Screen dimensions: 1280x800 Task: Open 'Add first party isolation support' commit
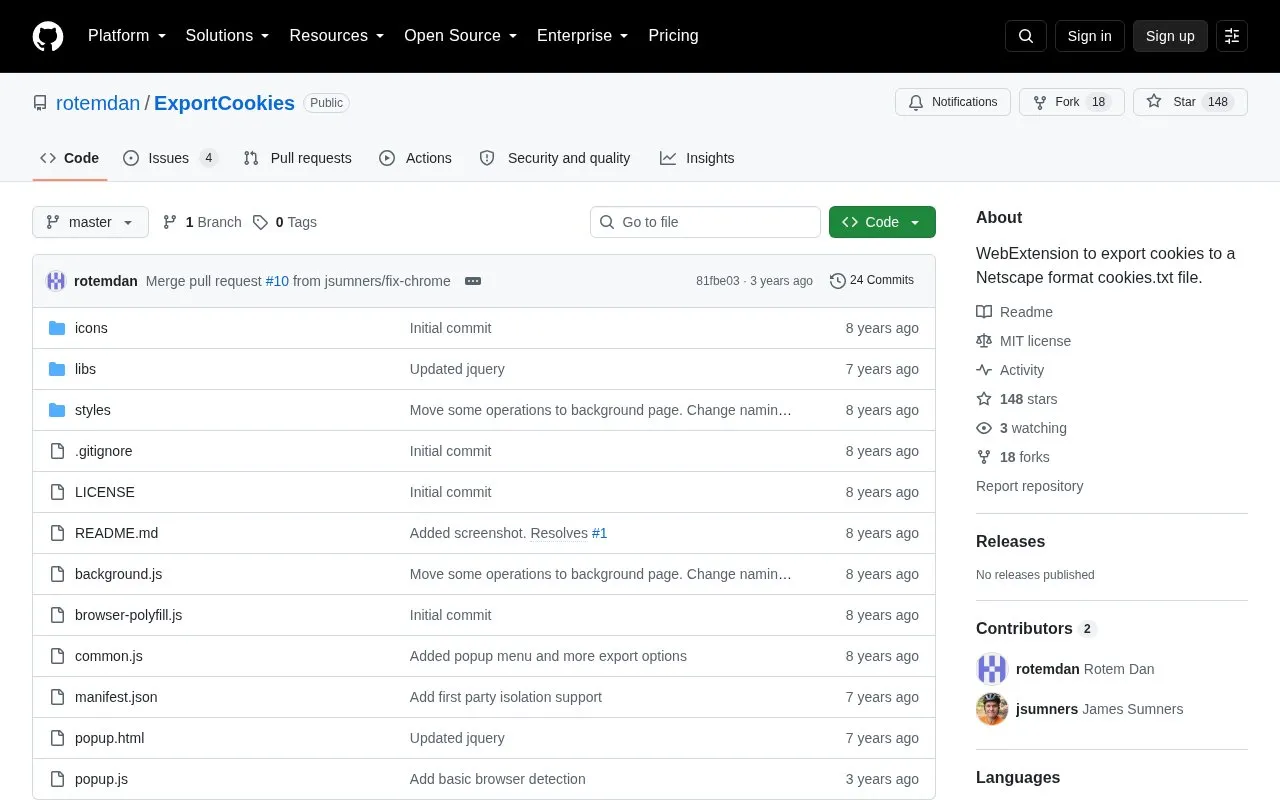point(506,697)
